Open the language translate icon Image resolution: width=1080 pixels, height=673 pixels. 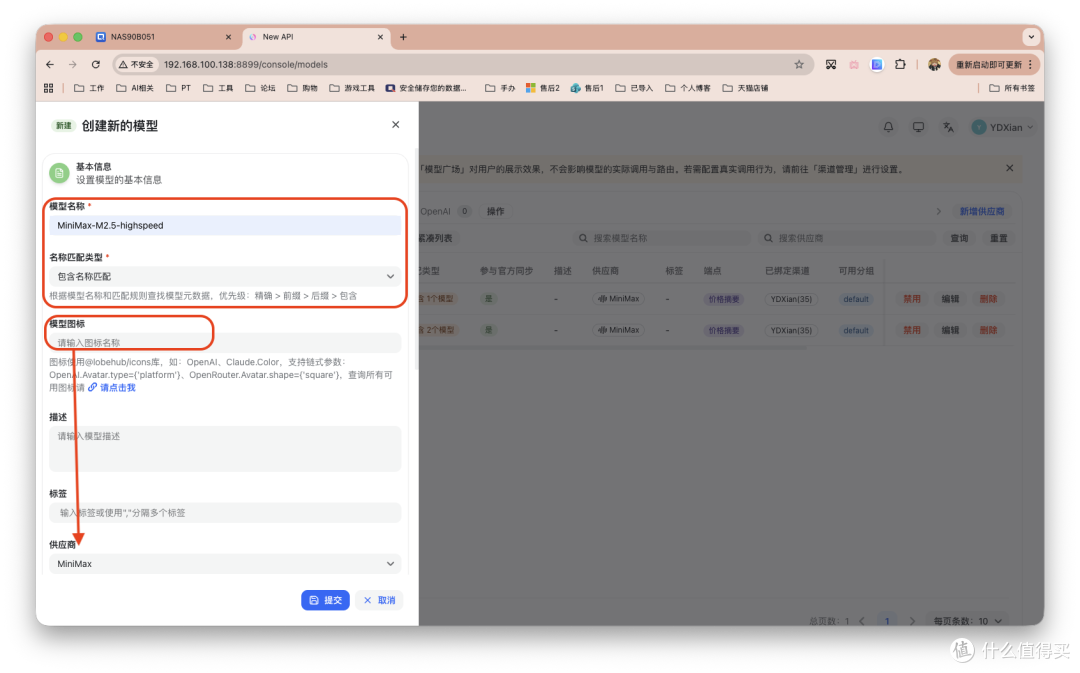coord(948,127)
